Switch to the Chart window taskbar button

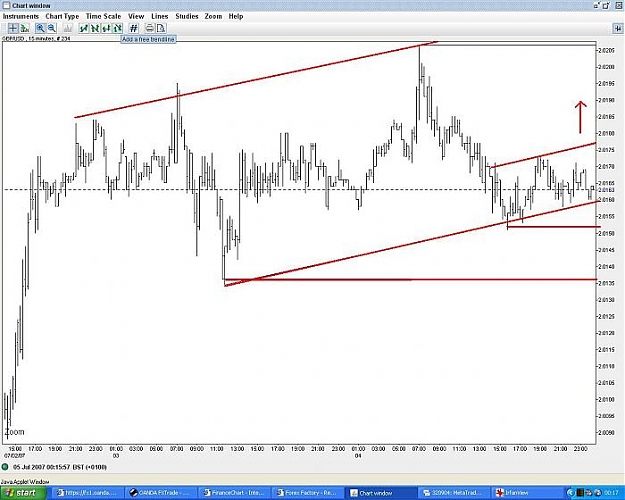[x=381, y=493]
